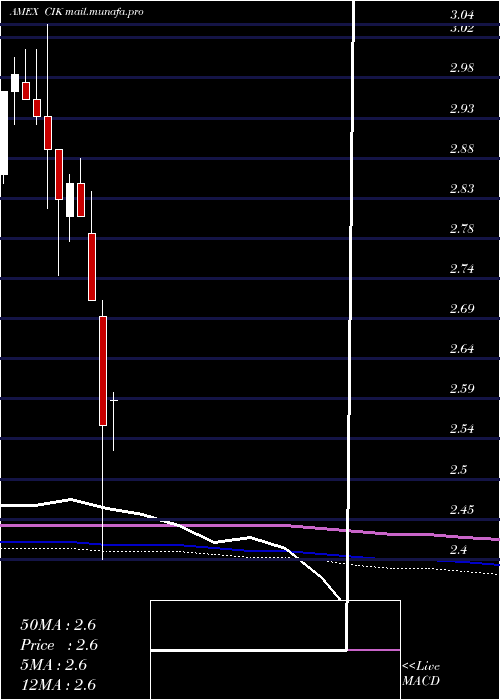Click the 50MA : 2.6 readout

point(58,625)
